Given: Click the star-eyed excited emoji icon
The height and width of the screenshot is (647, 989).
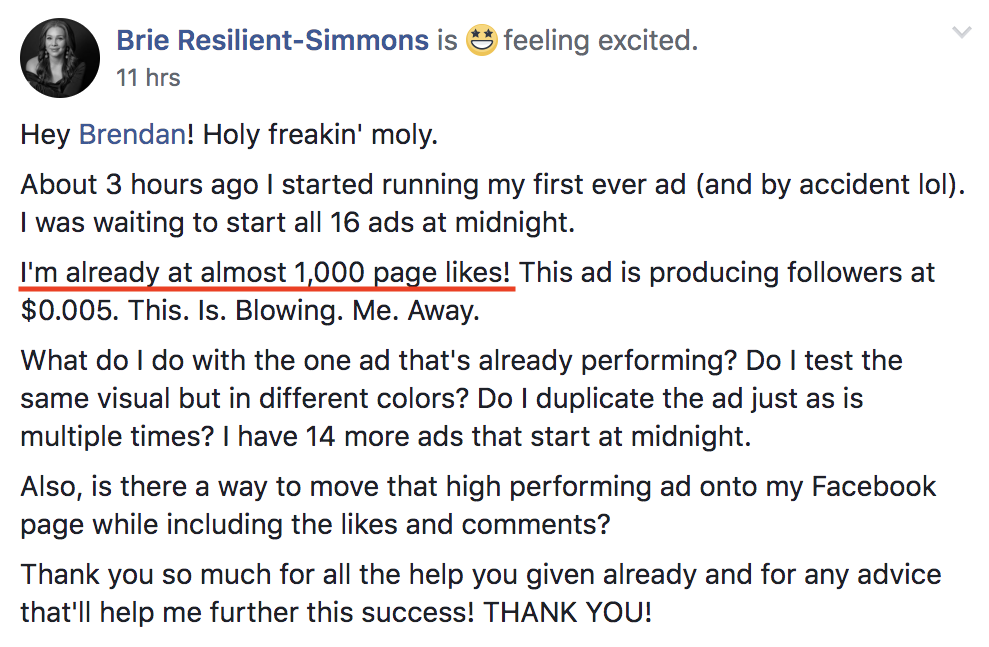Looking at the screenshot, I should click(x=482, y=41).
